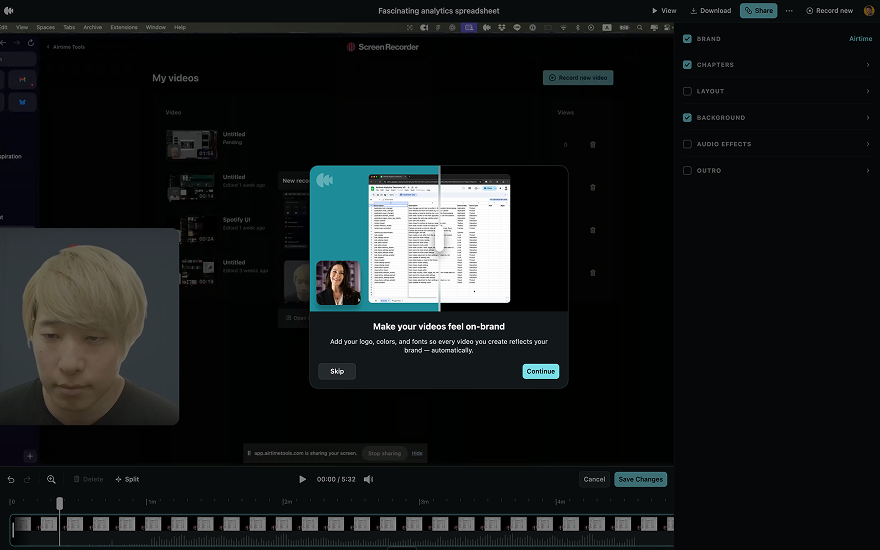Click the timeline playhead handle
This screenshot has width=880, height=550.
click(x=59, y=503)
